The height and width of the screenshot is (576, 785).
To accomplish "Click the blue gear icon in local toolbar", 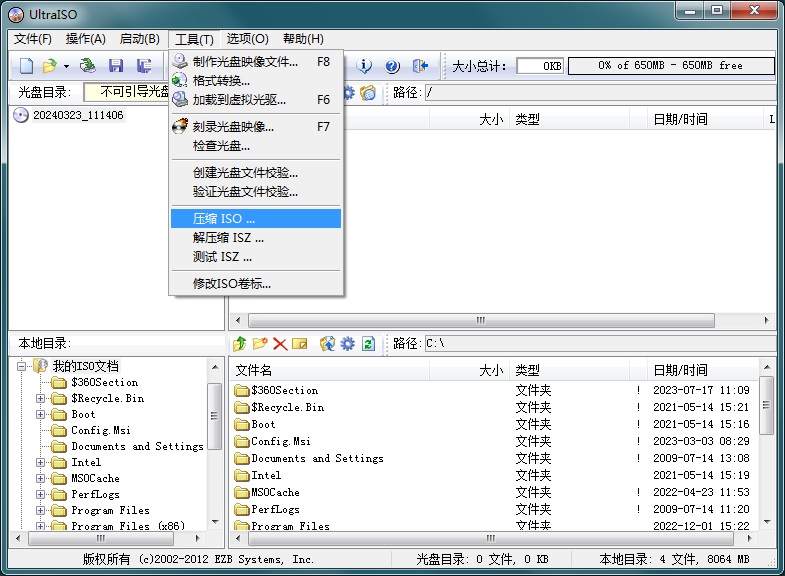I will pyautogui.click(x=347, y=344).
